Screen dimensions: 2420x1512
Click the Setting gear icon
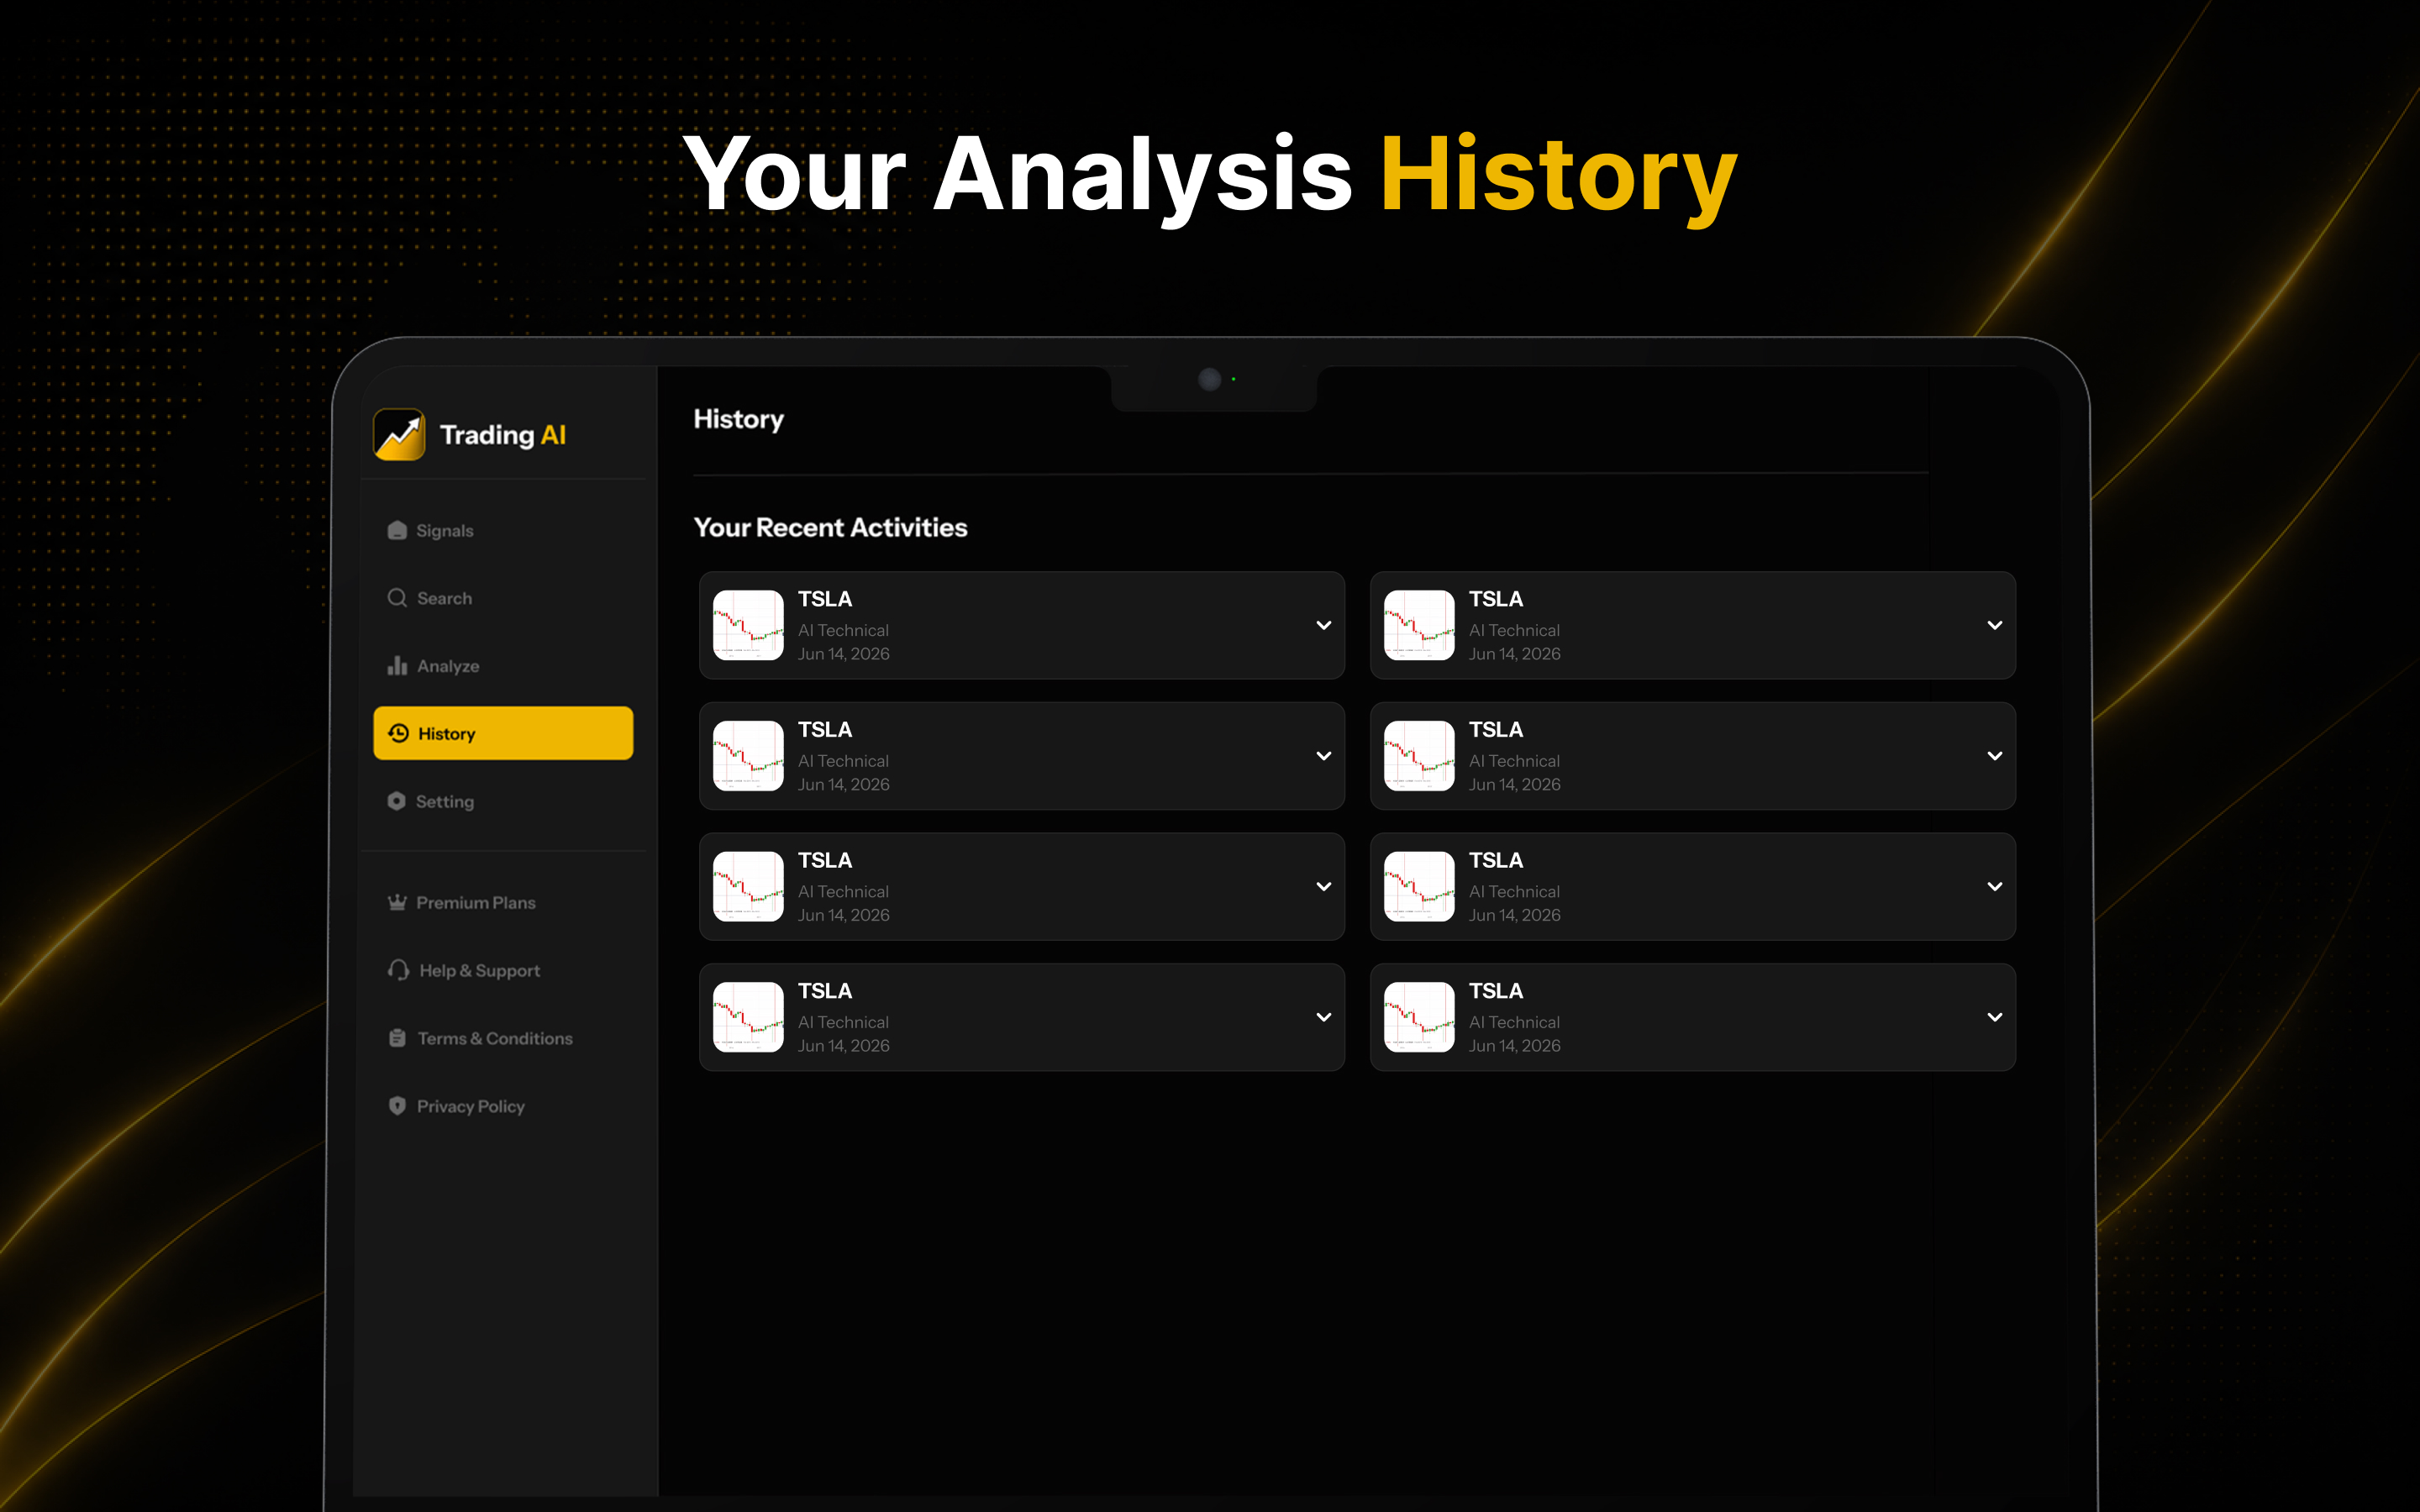pos(397,801)
